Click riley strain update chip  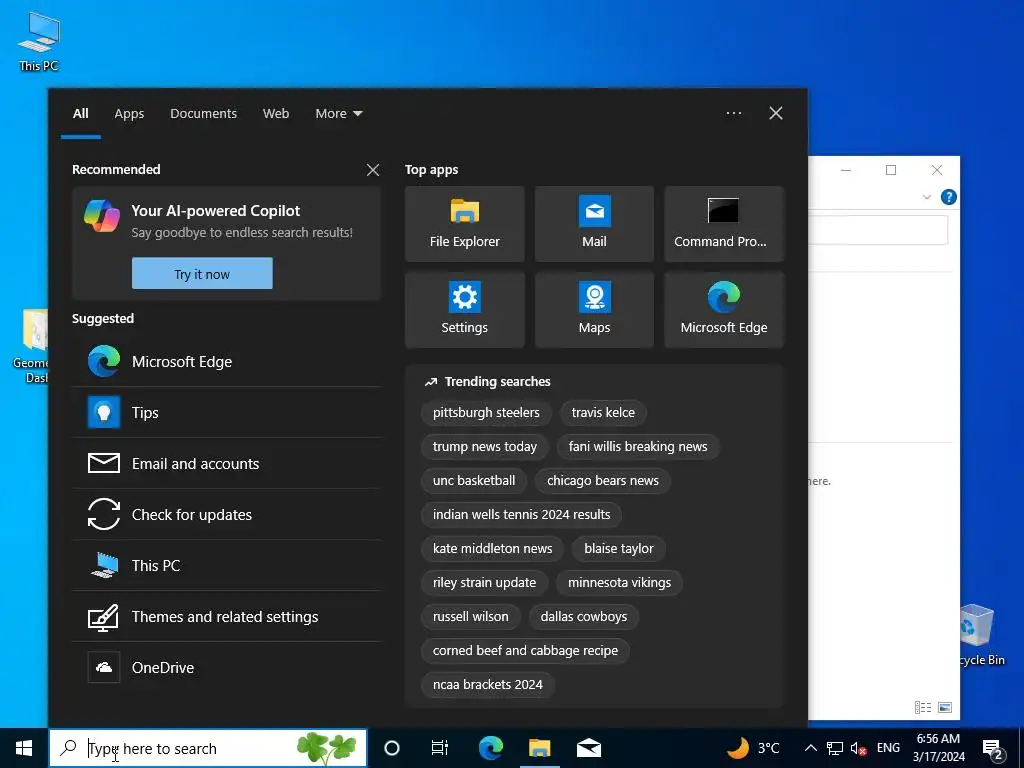point(484,582)
